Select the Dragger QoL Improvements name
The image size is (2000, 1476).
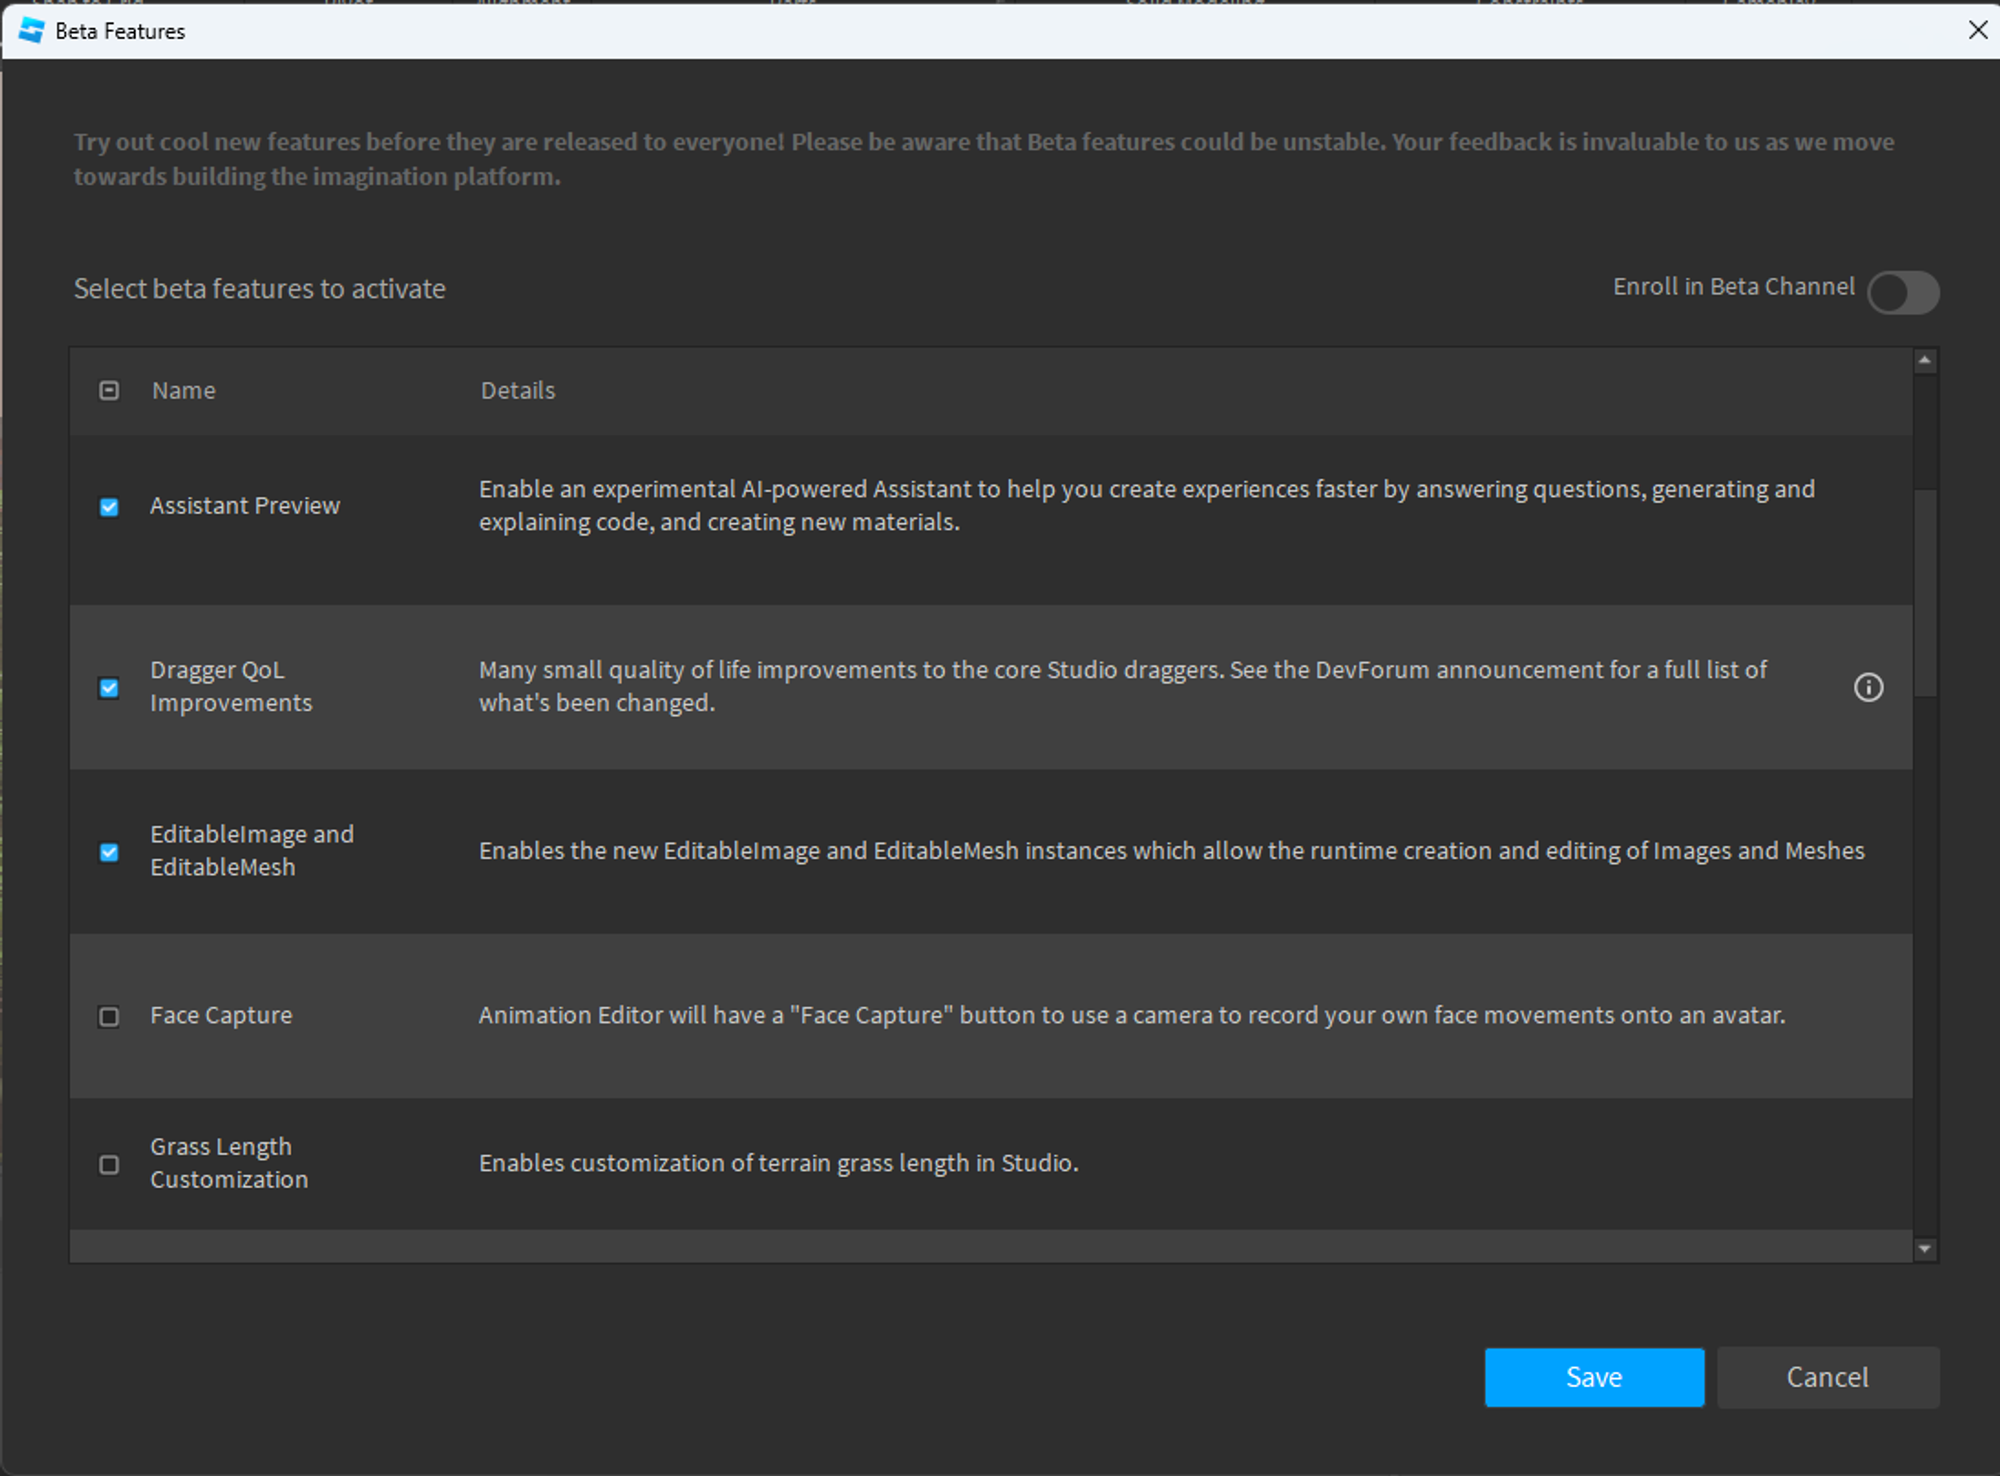(231, 686)
